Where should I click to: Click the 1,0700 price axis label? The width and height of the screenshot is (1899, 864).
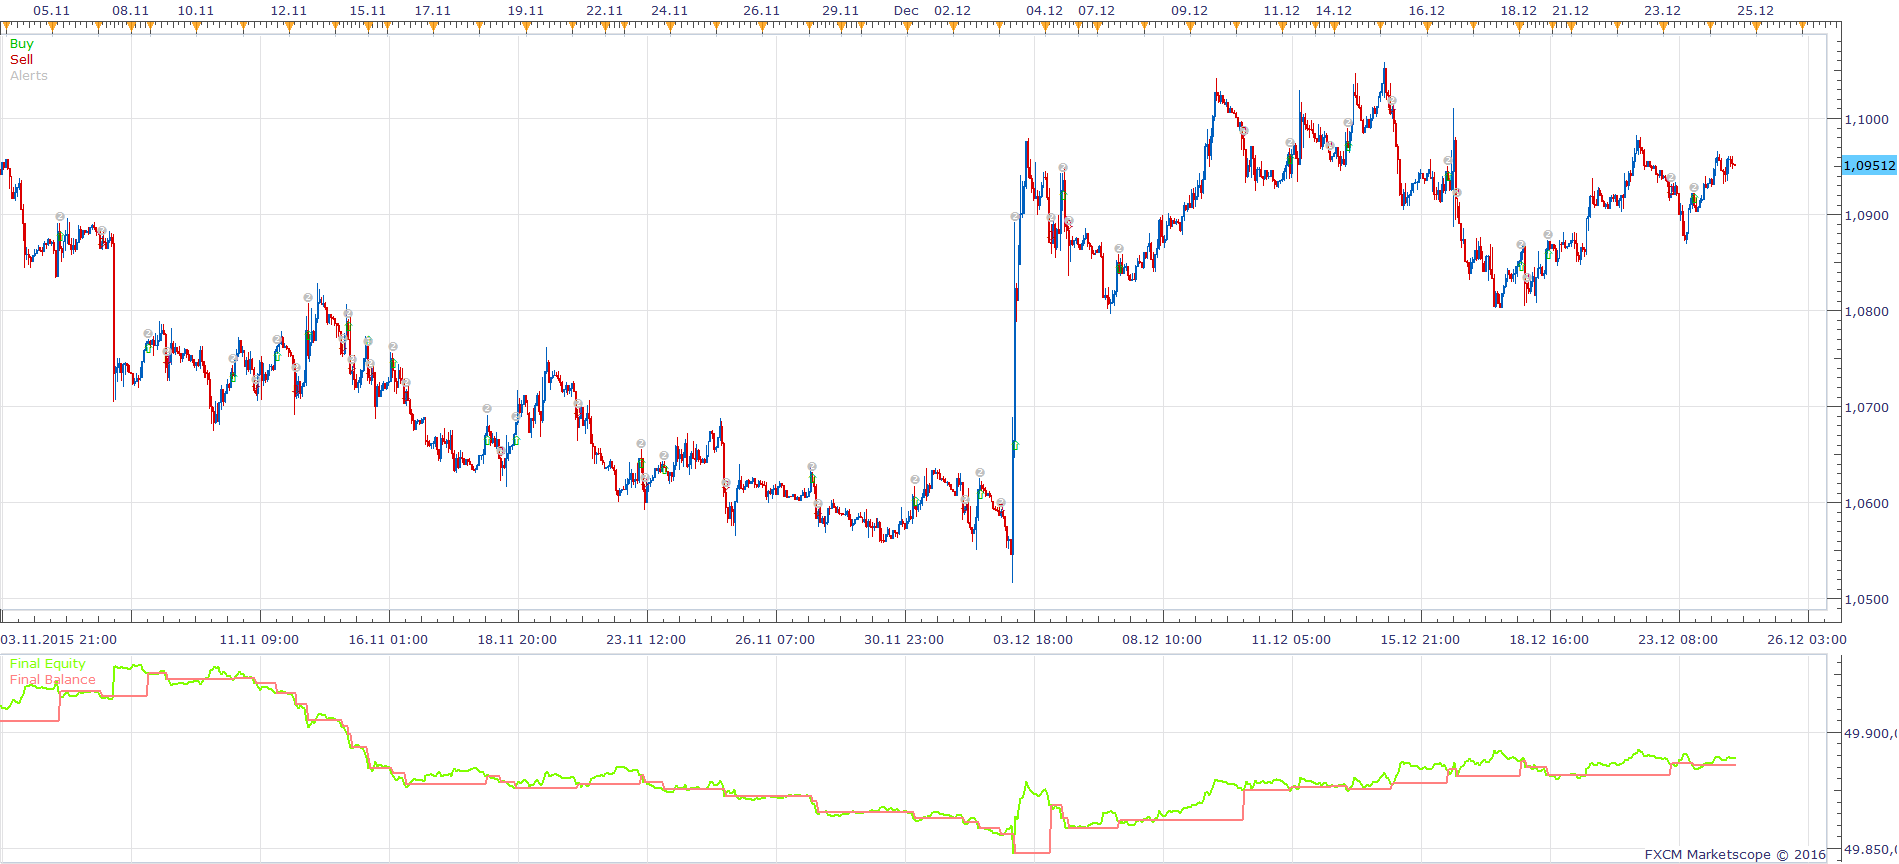[1867, 408]
